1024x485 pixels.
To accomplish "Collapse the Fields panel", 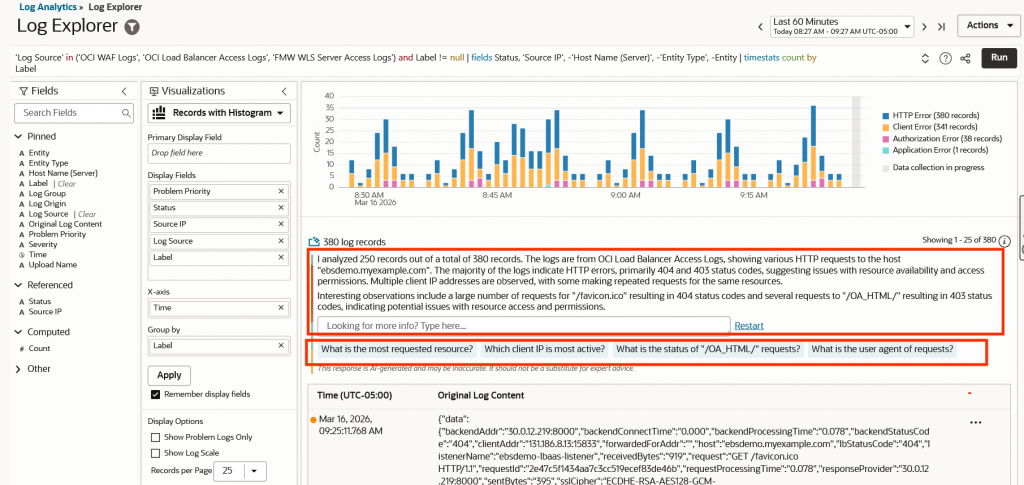I will pyautogui.click(x=124, y=91).
